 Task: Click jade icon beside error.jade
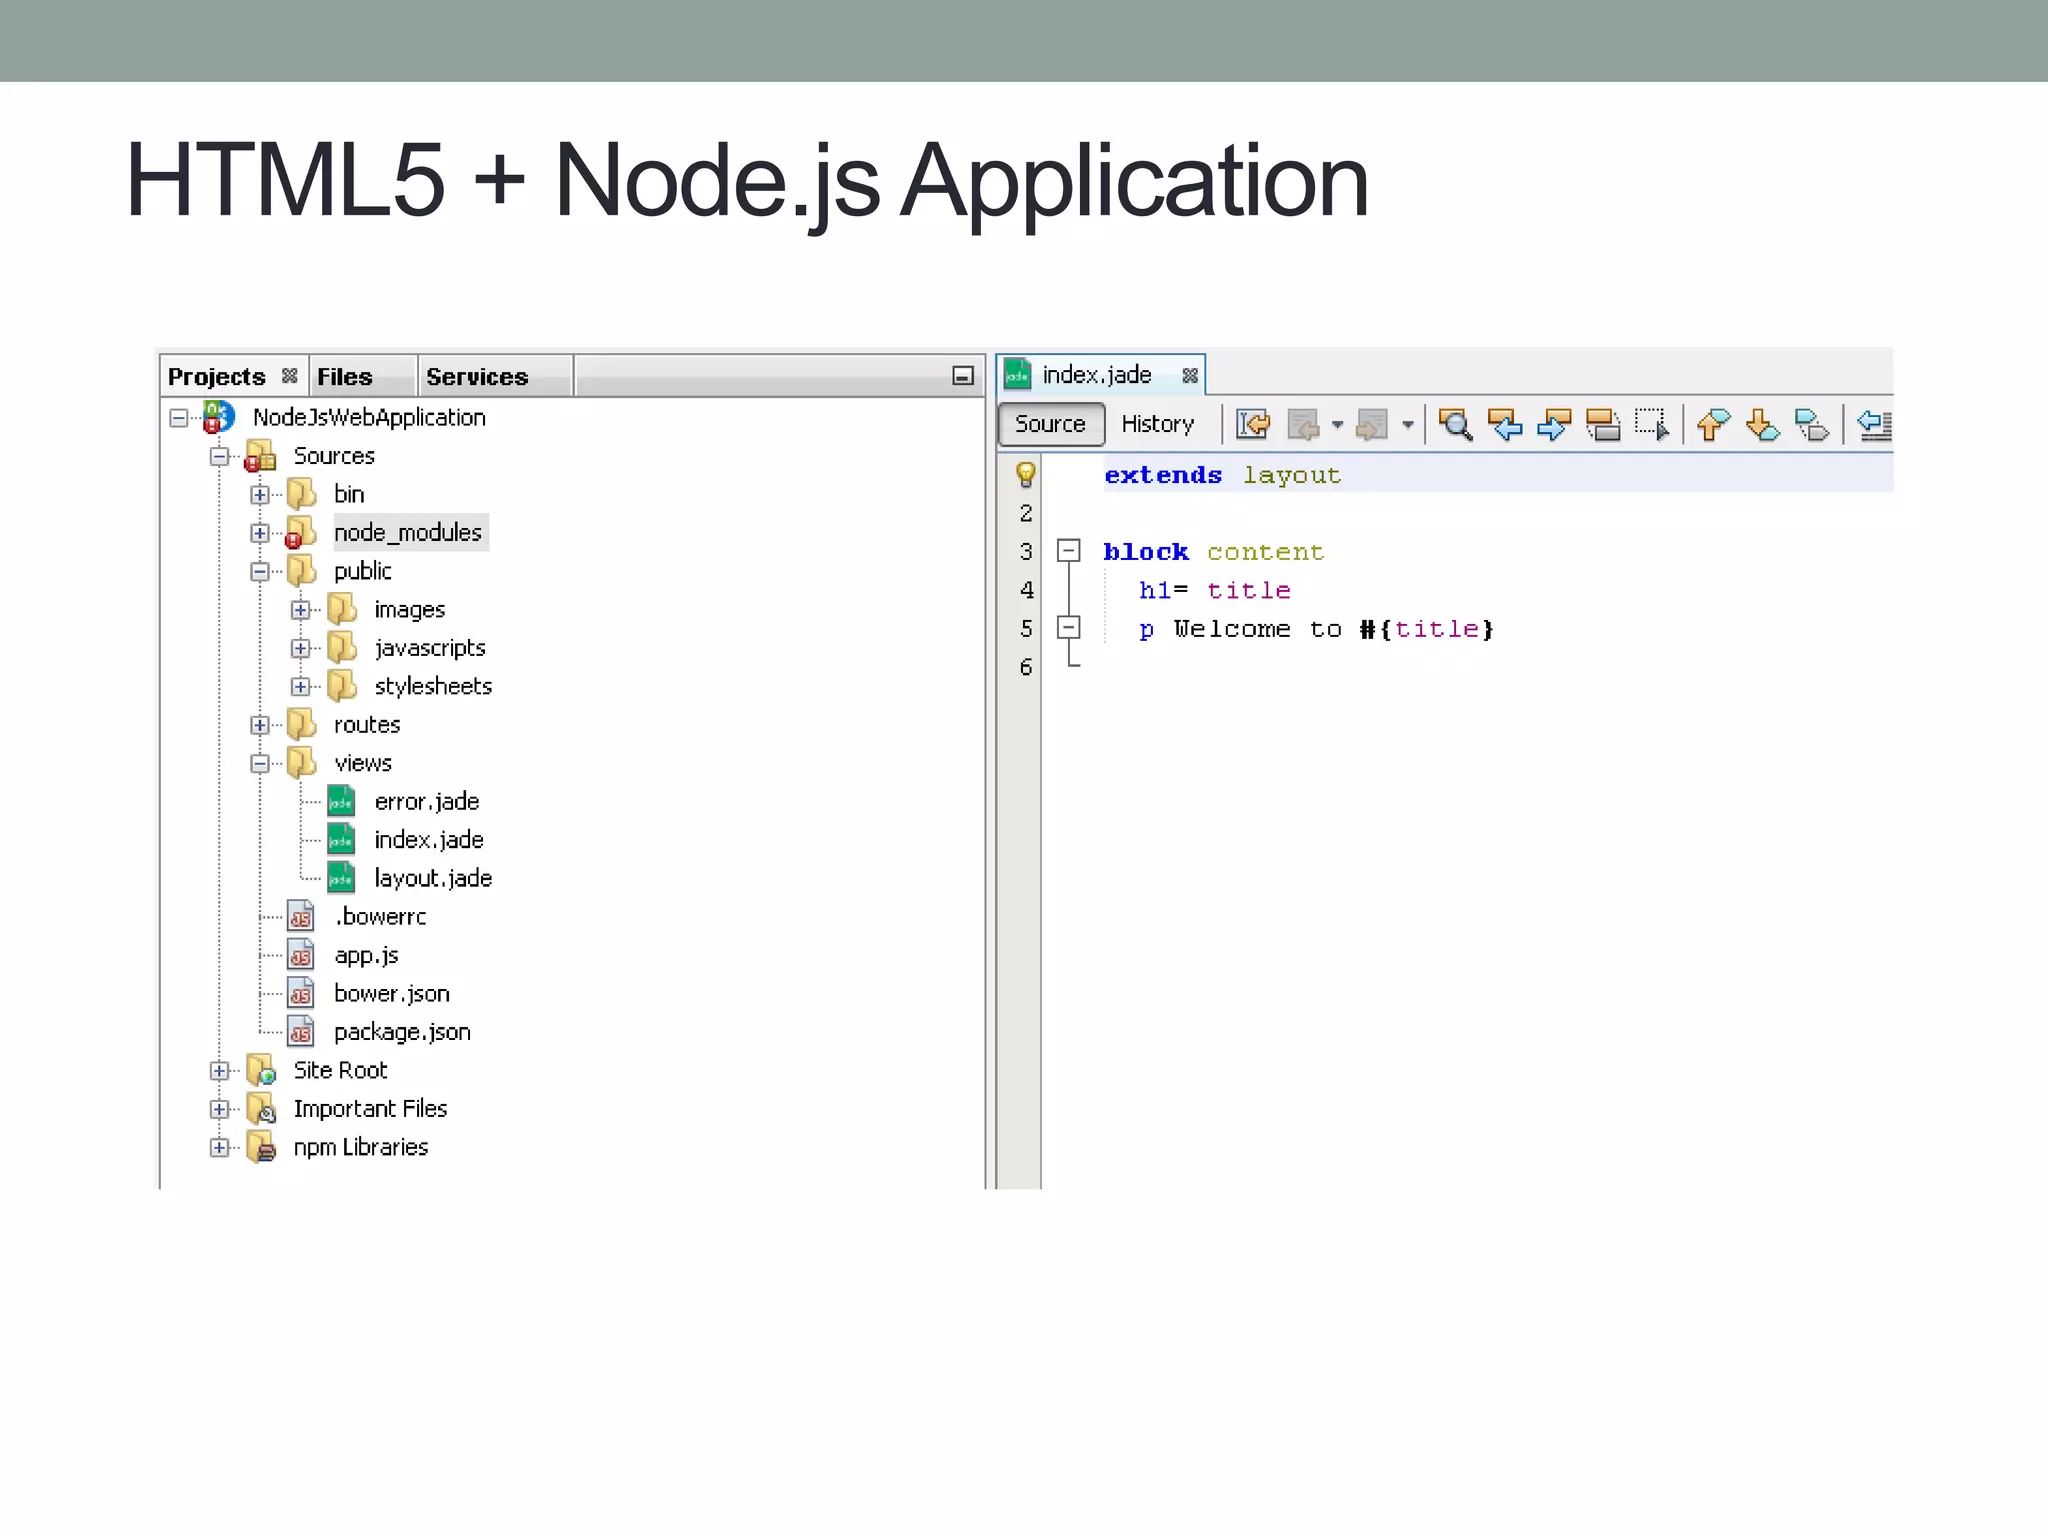(341, 801)
